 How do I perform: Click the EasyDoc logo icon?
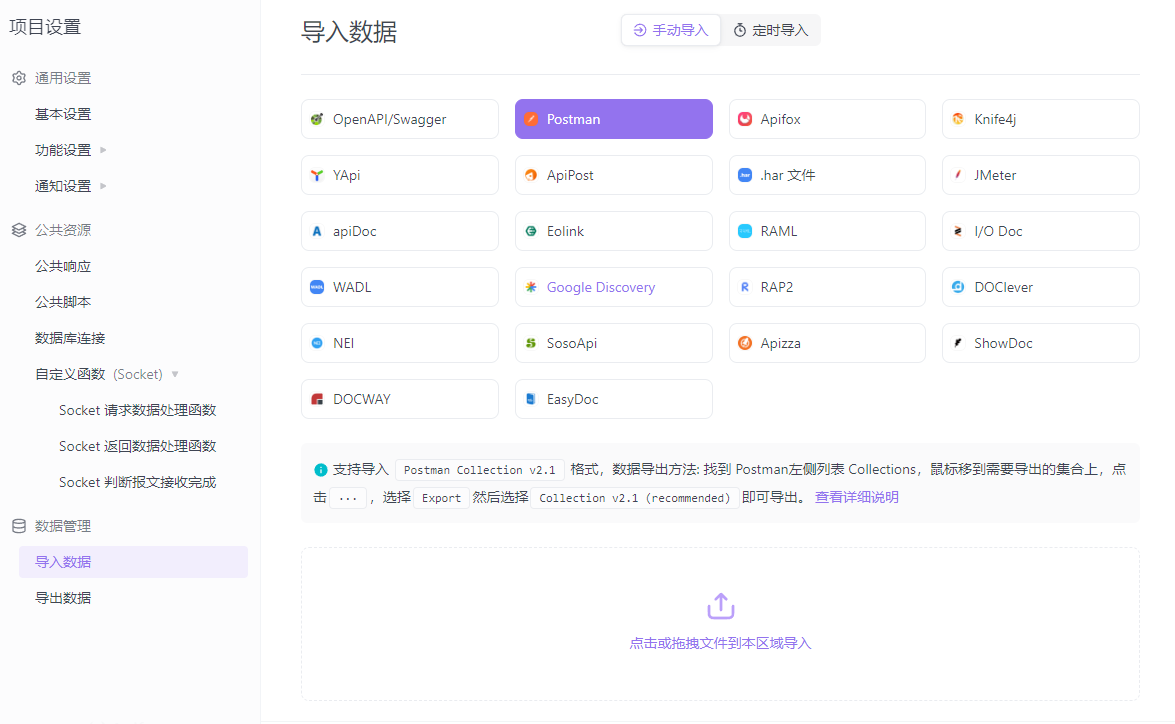click(x=531, y=399)
